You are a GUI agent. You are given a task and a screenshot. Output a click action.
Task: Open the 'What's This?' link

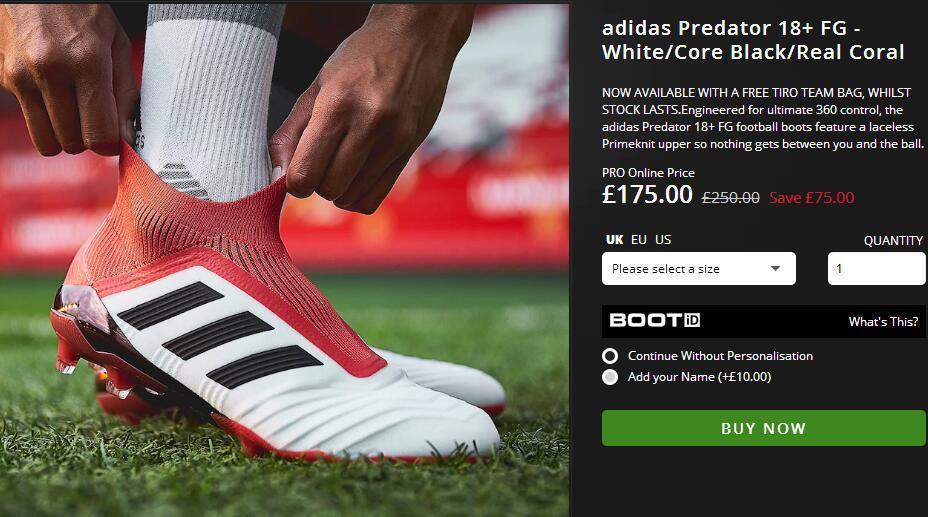point(883,322)
